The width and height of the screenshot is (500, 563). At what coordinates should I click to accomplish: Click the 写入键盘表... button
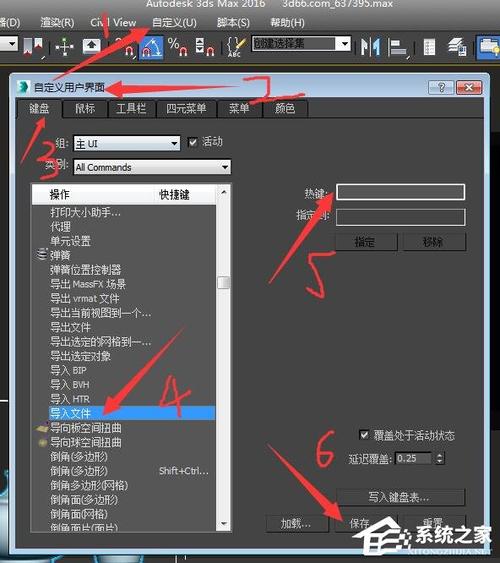point(400,497)
